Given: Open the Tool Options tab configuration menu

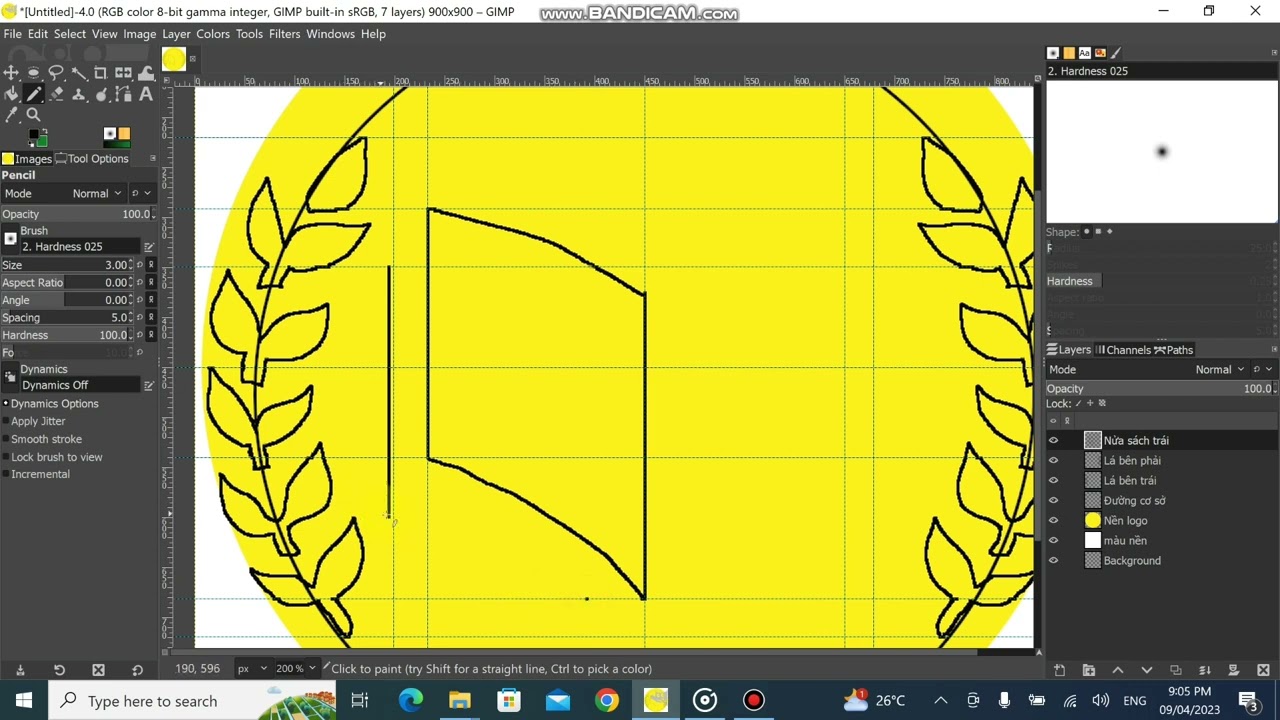Looking at the screenshot, I should [152, 158].
